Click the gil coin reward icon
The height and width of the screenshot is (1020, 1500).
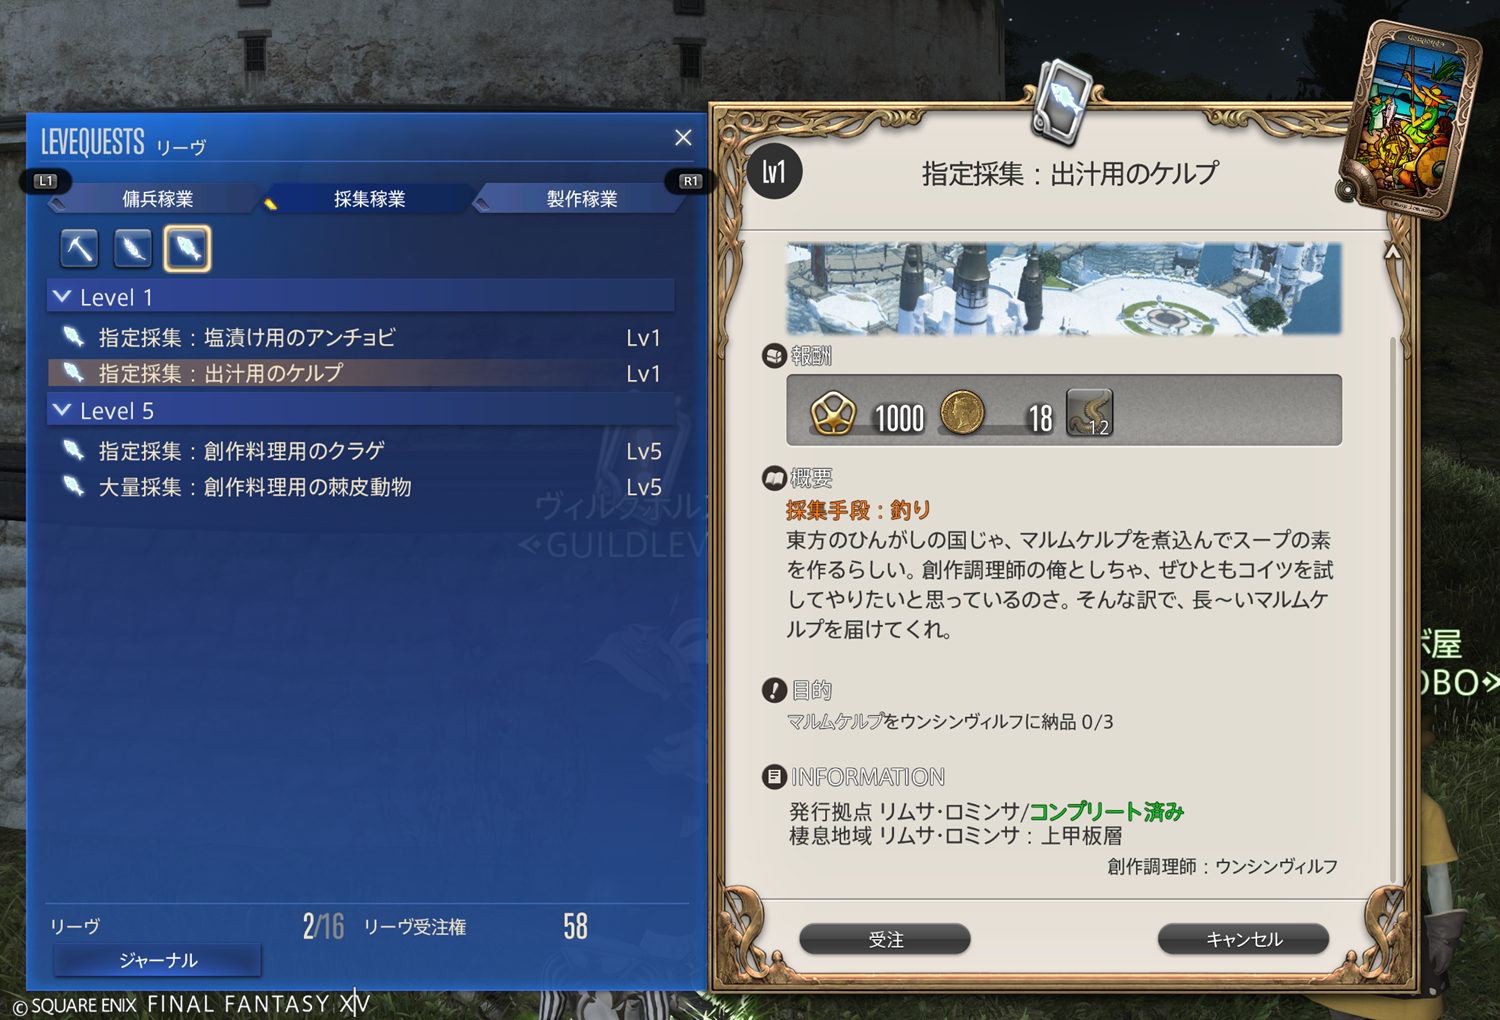pyautogui.click(x=962, y=413)
